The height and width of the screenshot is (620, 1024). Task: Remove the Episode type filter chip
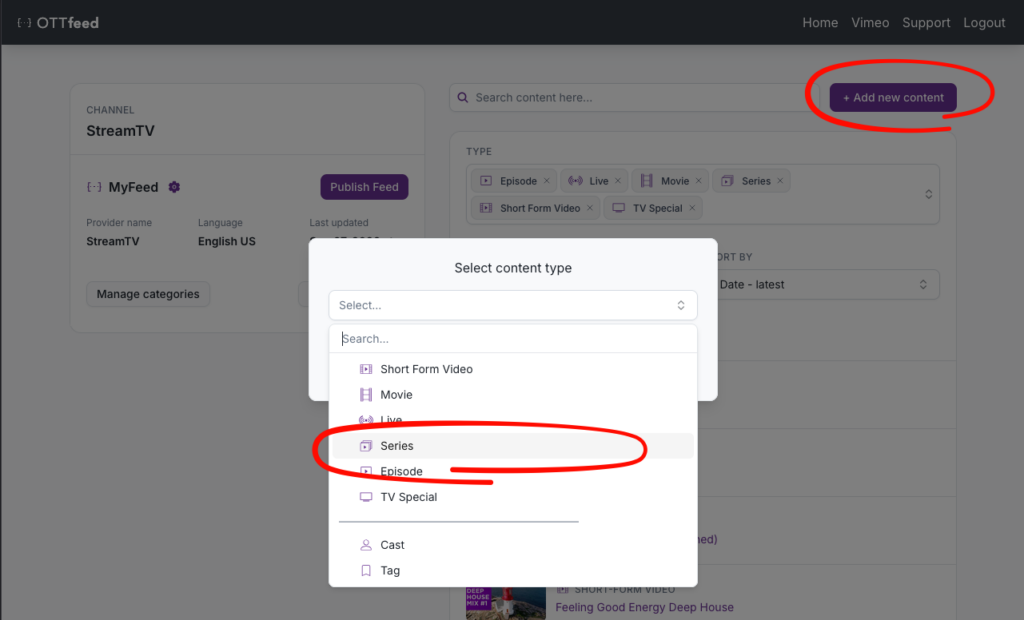[547, 181]
